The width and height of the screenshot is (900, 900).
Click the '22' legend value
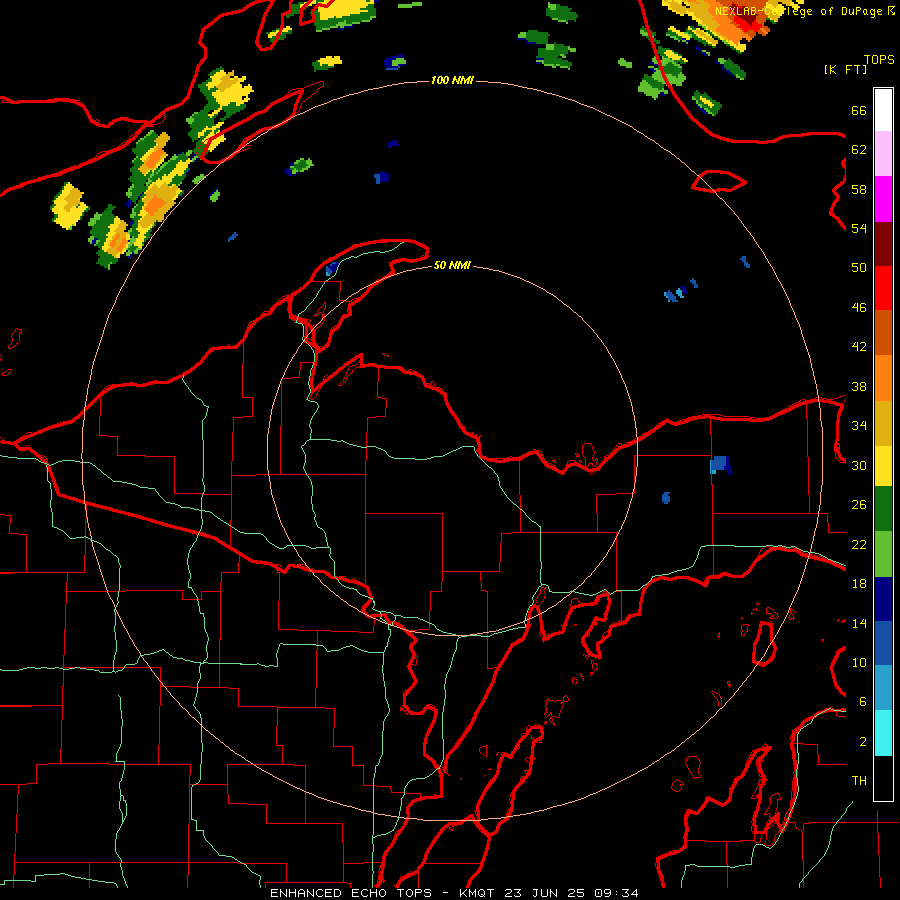859,544
